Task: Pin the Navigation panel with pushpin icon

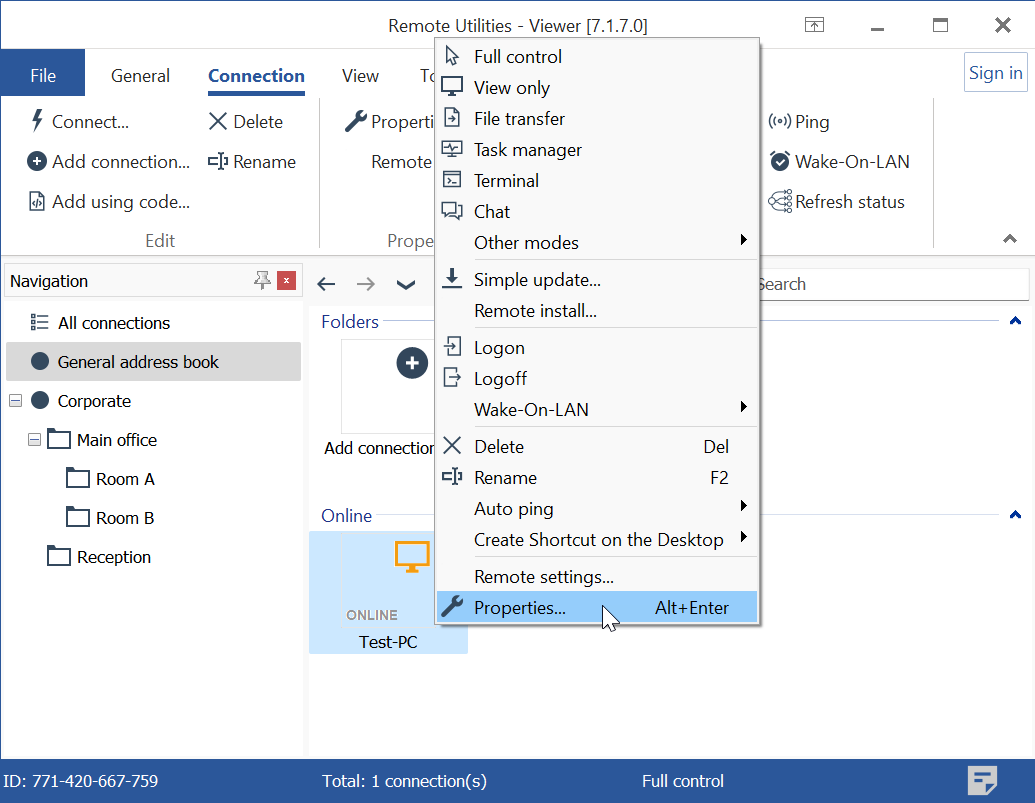Action: [262, 281]
